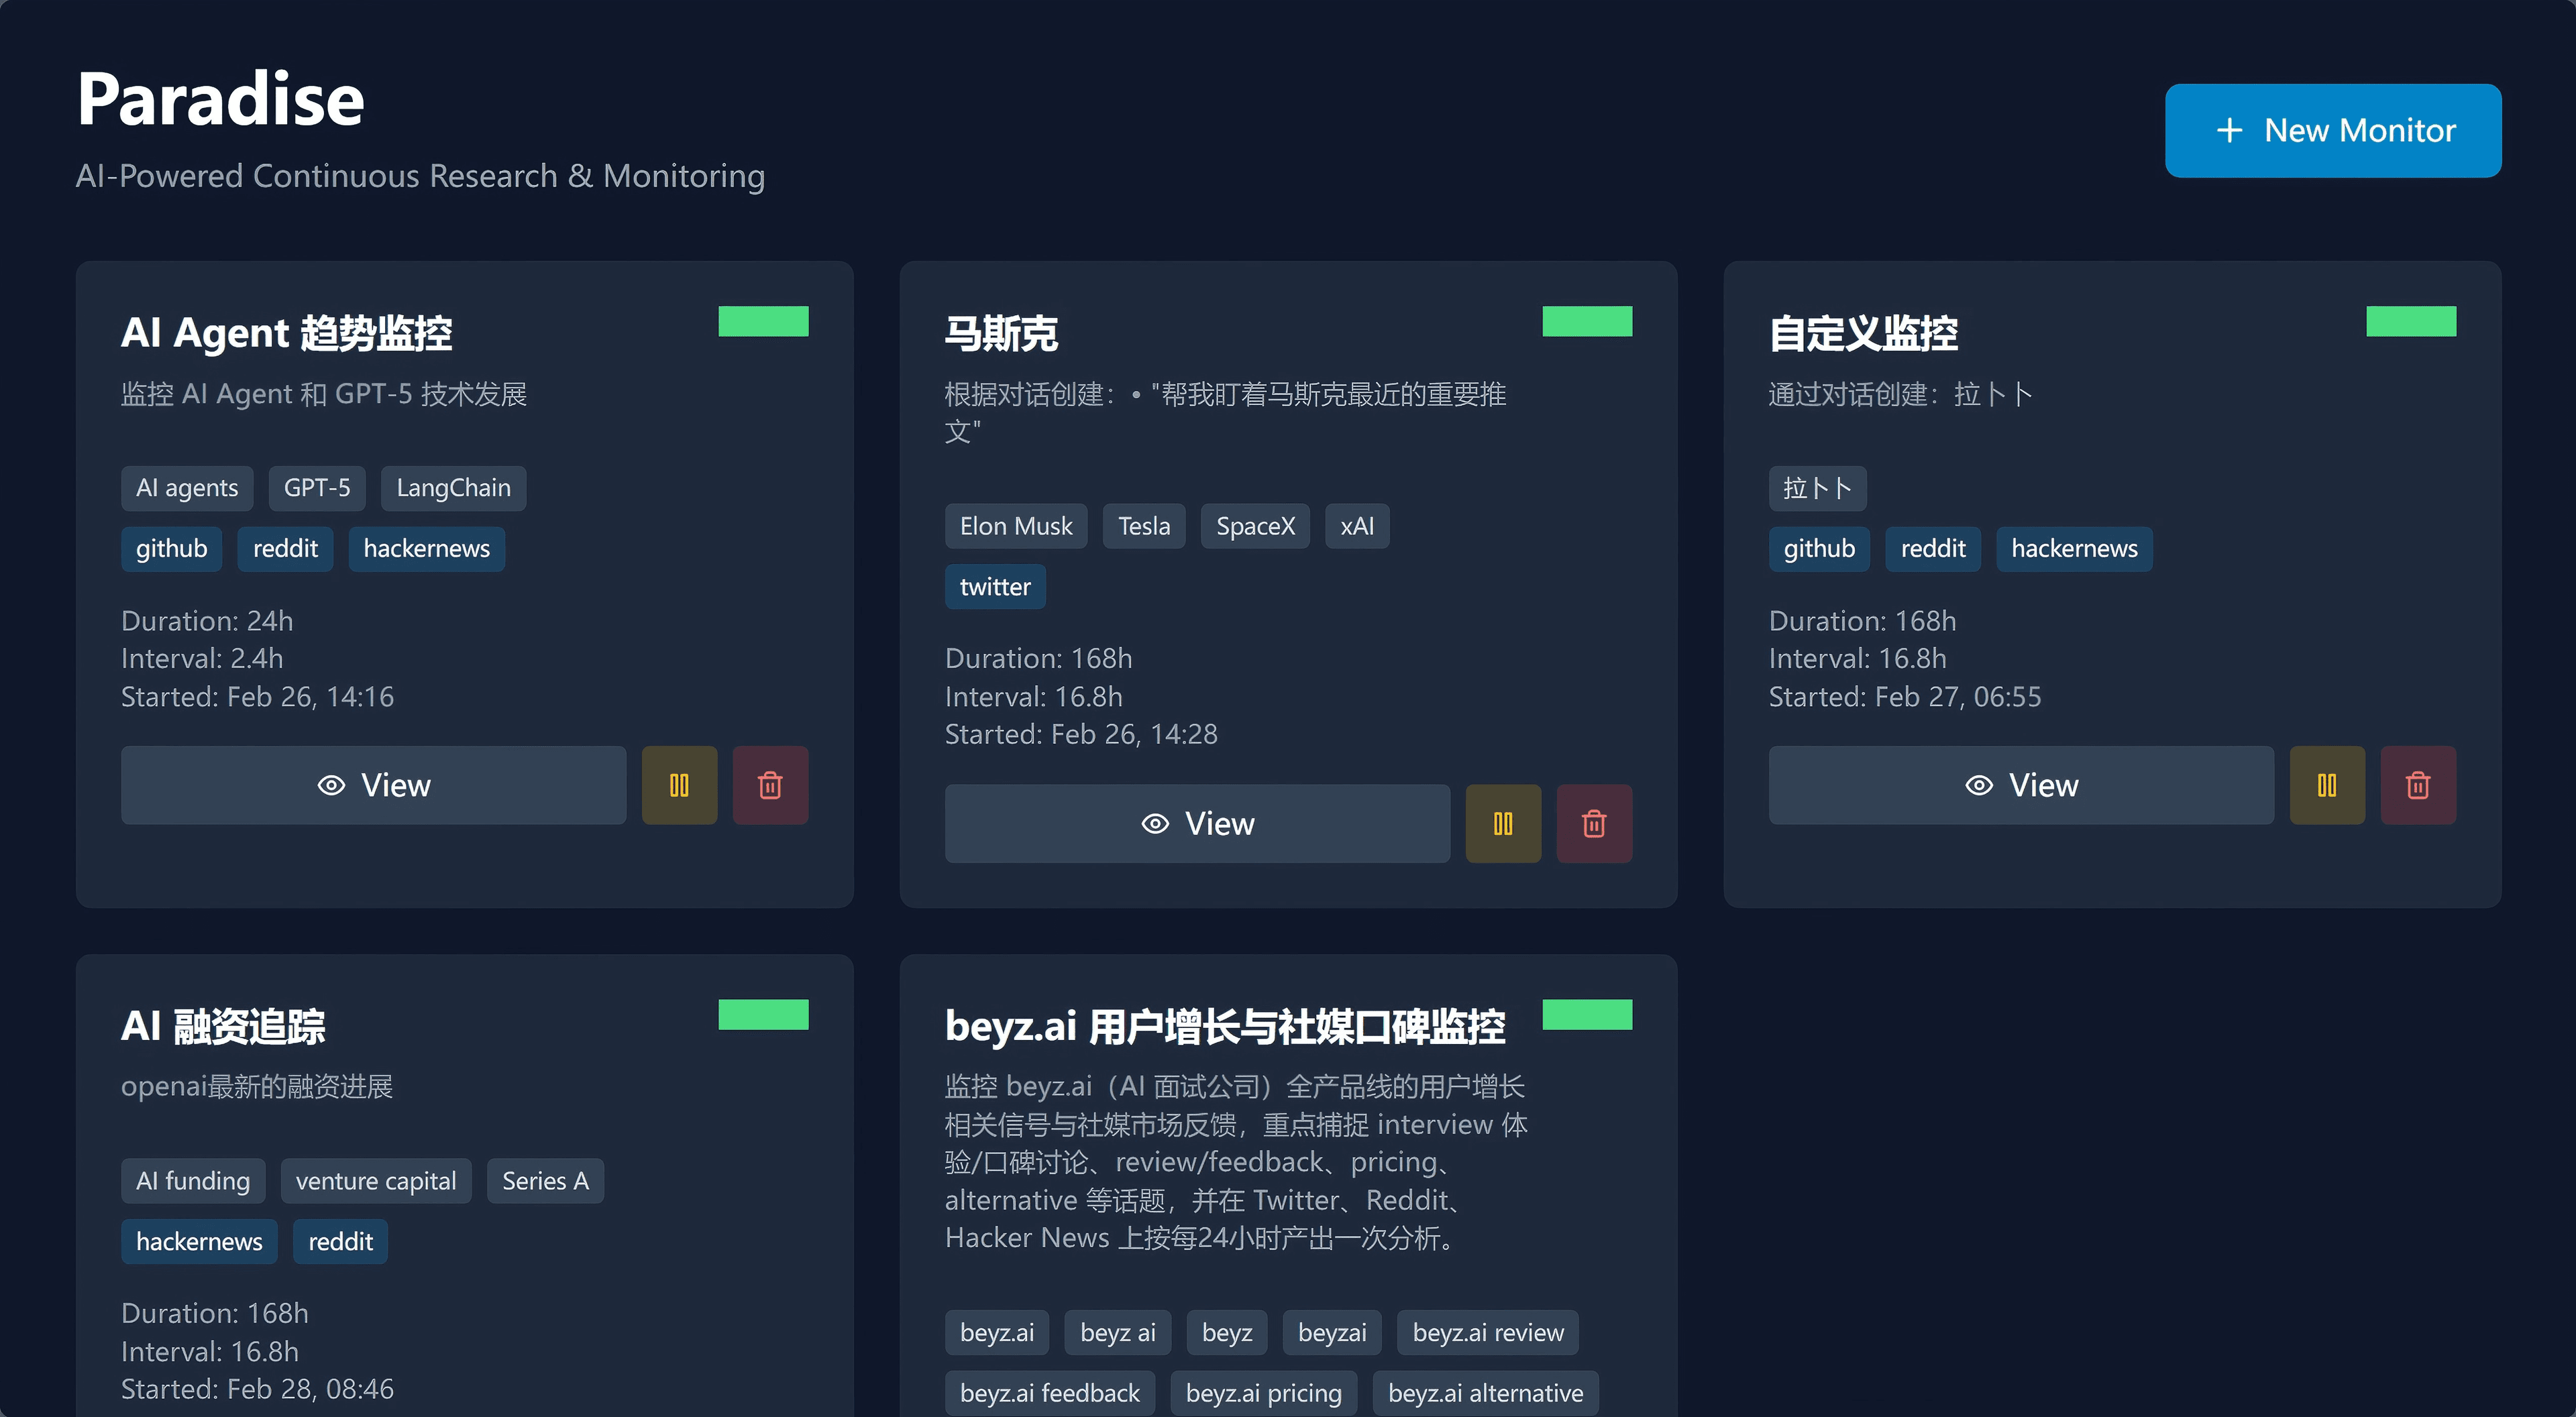Toggle the green status indicator on 马斯克 card
The height and width of the screenshot is (1417, 2576).
tap(1587, 320)
